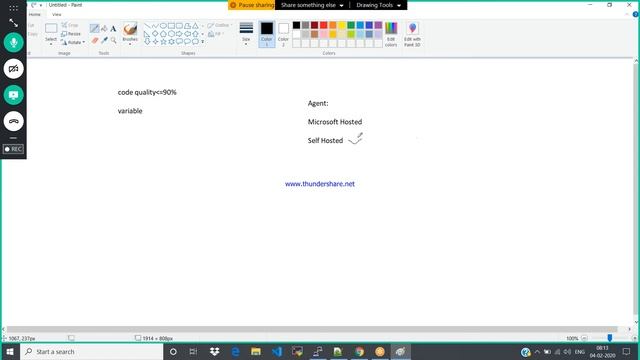Open Task View on the taskbar

pos(193,351)
